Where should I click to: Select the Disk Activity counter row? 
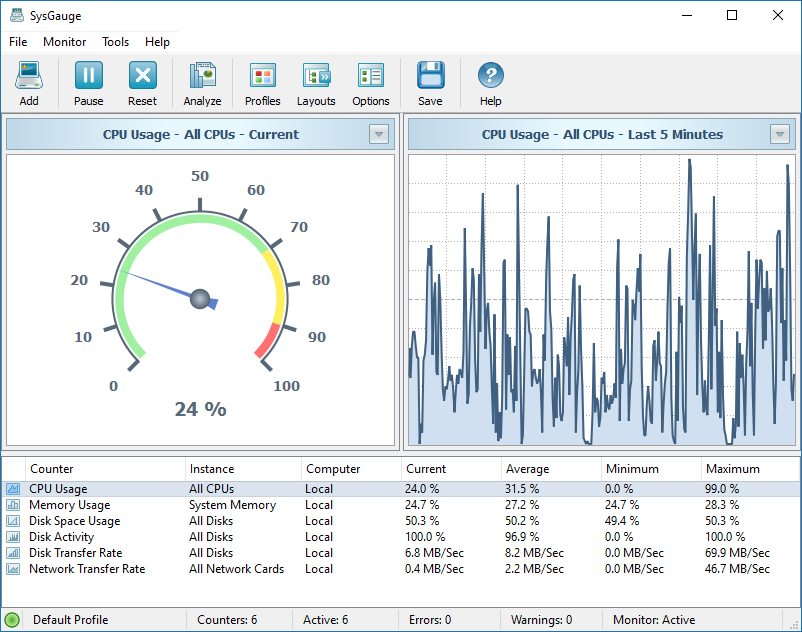[62, 537]
